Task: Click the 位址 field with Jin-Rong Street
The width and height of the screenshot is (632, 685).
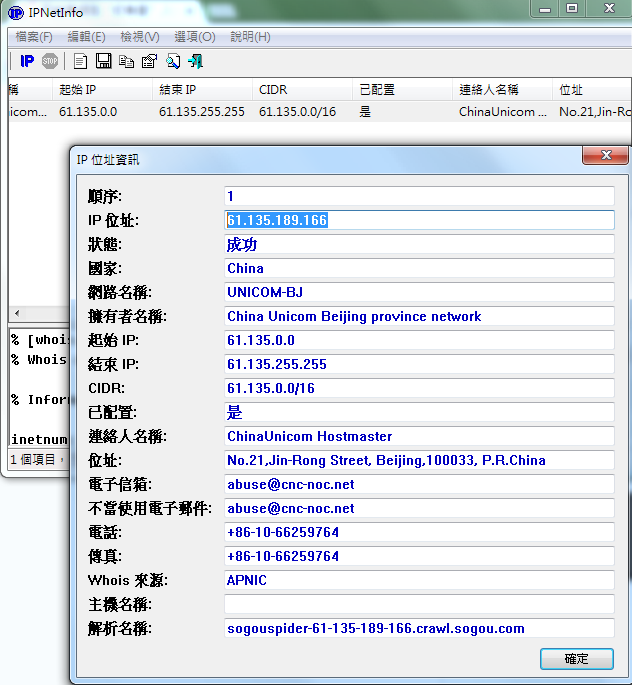Action: pyautogui.click(x=419, y=460)
